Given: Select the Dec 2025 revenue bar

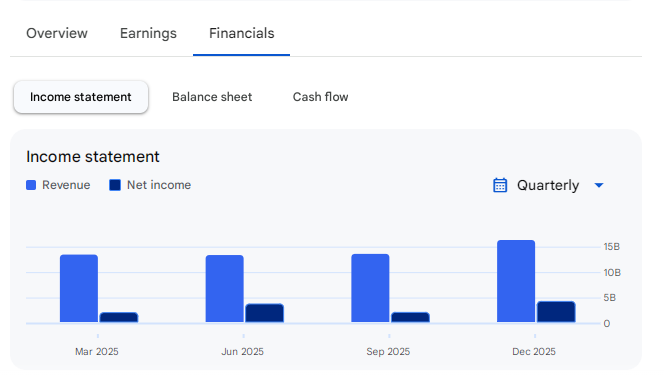Looking at the screenshot, I should [516, 281].
